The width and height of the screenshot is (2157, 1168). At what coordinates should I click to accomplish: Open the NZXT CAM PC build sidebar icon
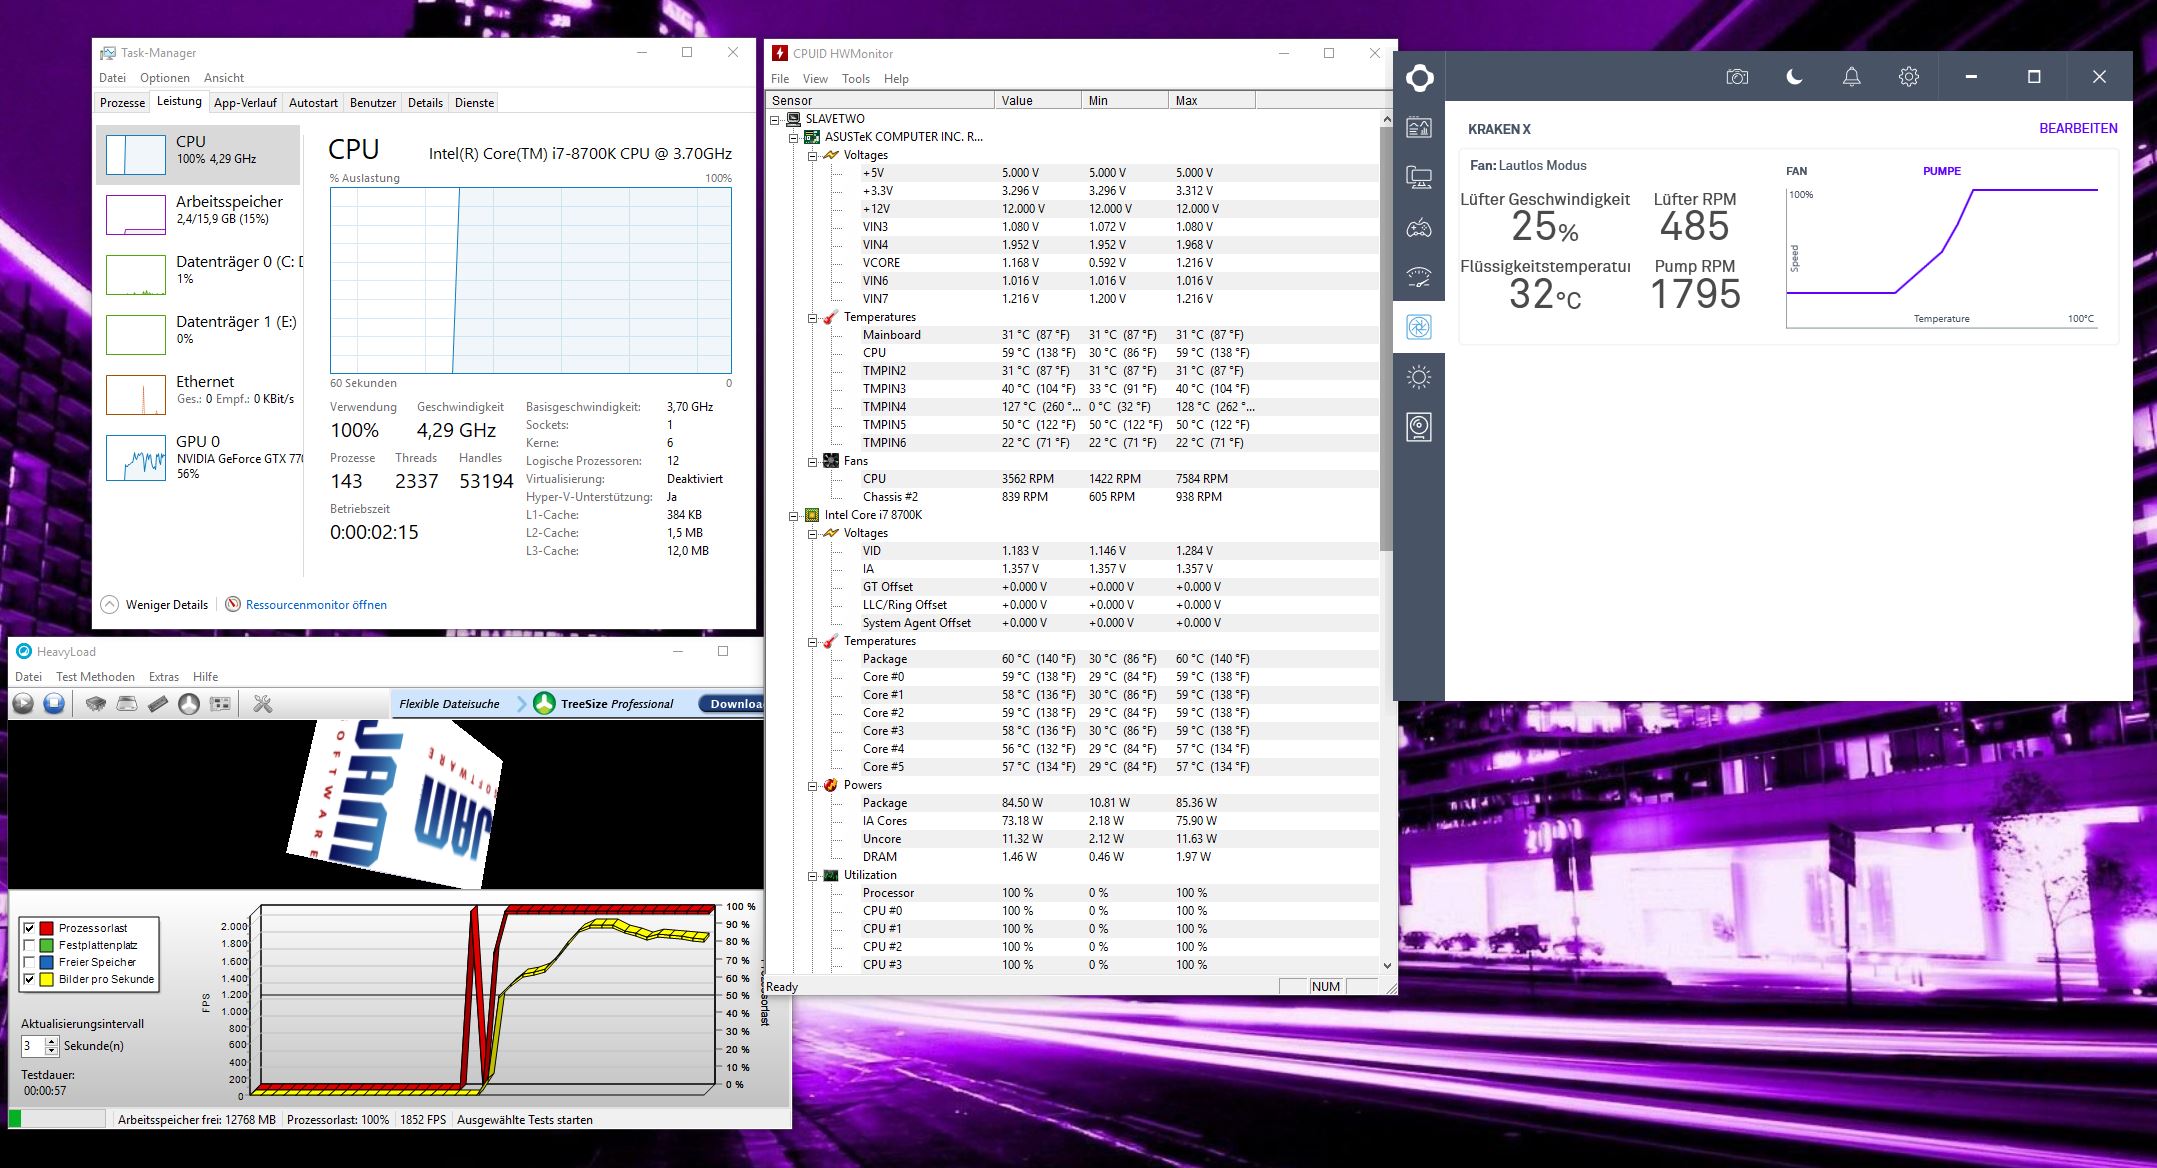[1419, 177]
